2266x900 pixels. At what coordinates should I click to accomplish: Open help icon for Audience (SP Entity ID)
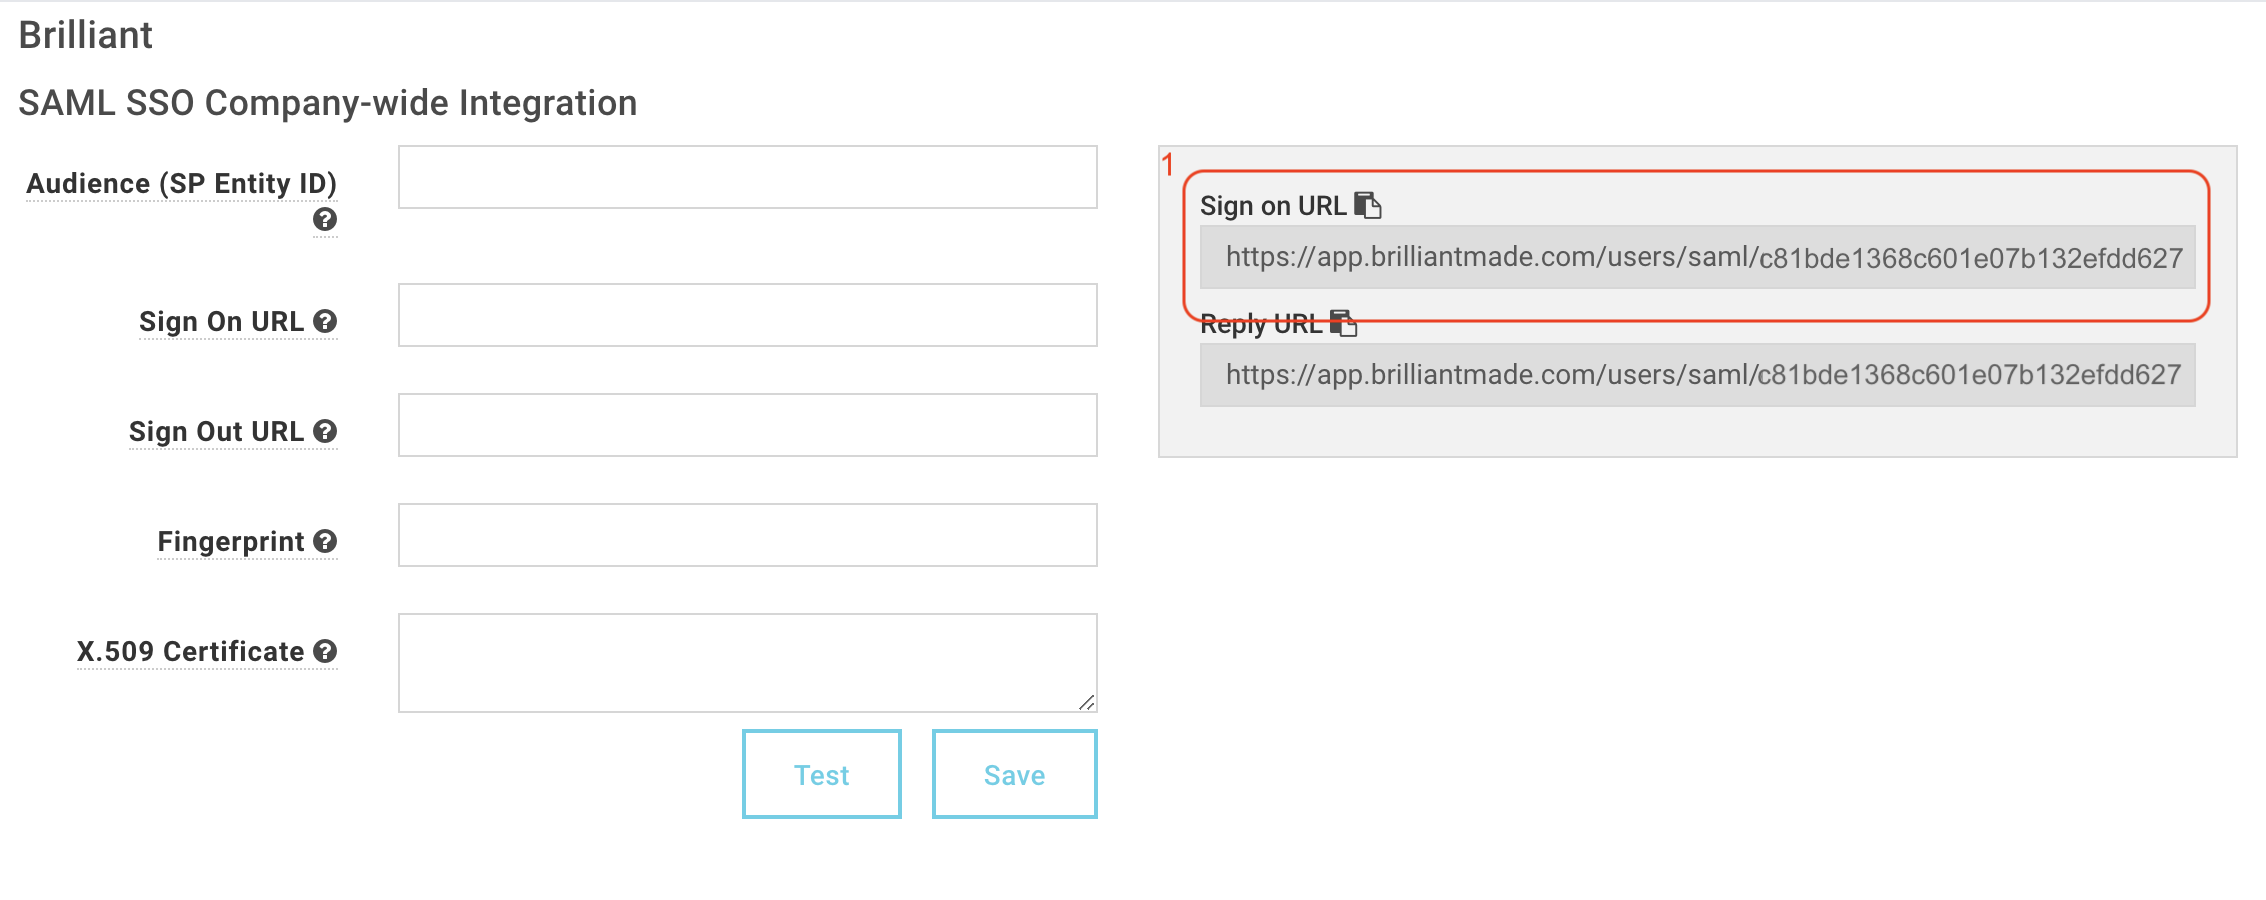(324, 219)
